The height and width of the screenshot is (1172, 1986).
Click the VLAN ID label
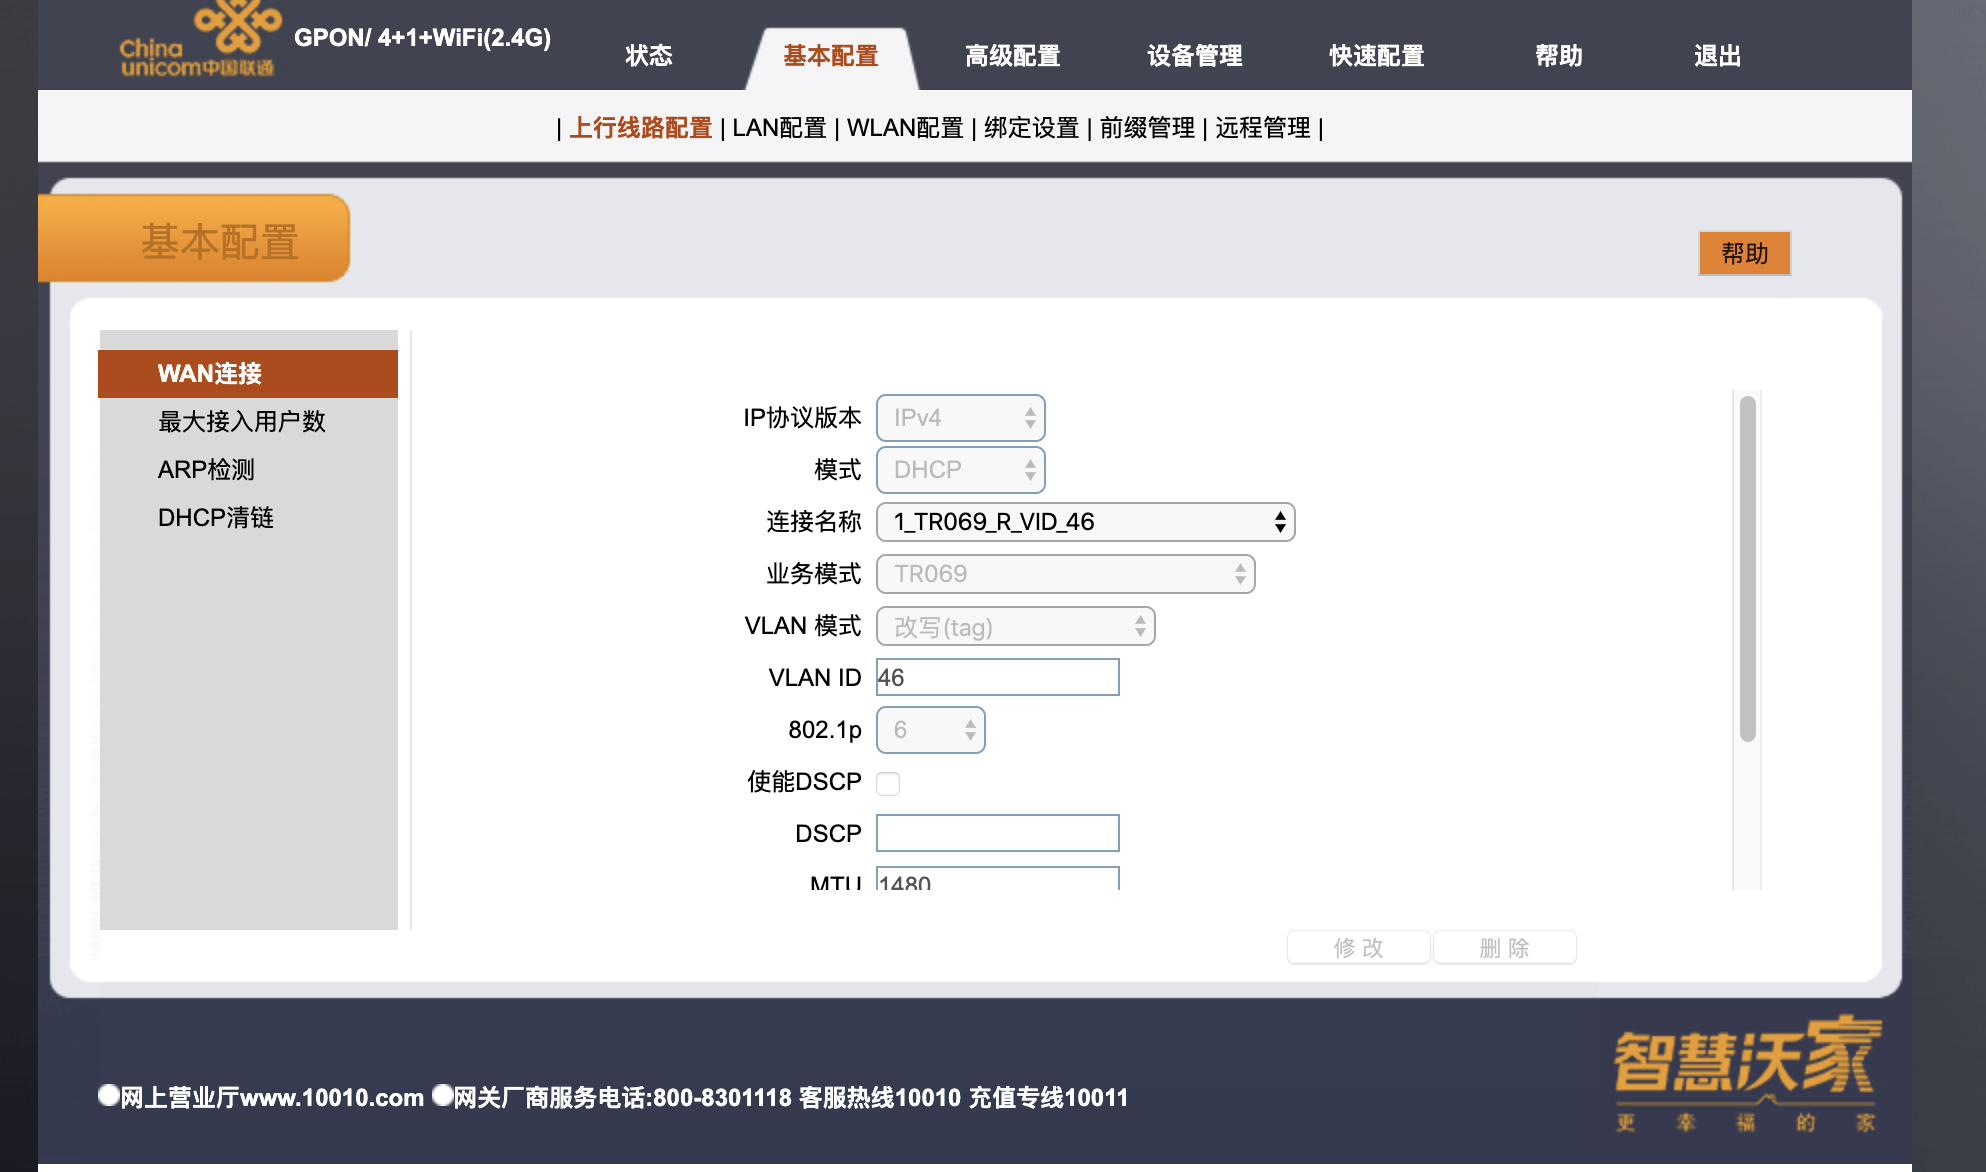point(815,678)
